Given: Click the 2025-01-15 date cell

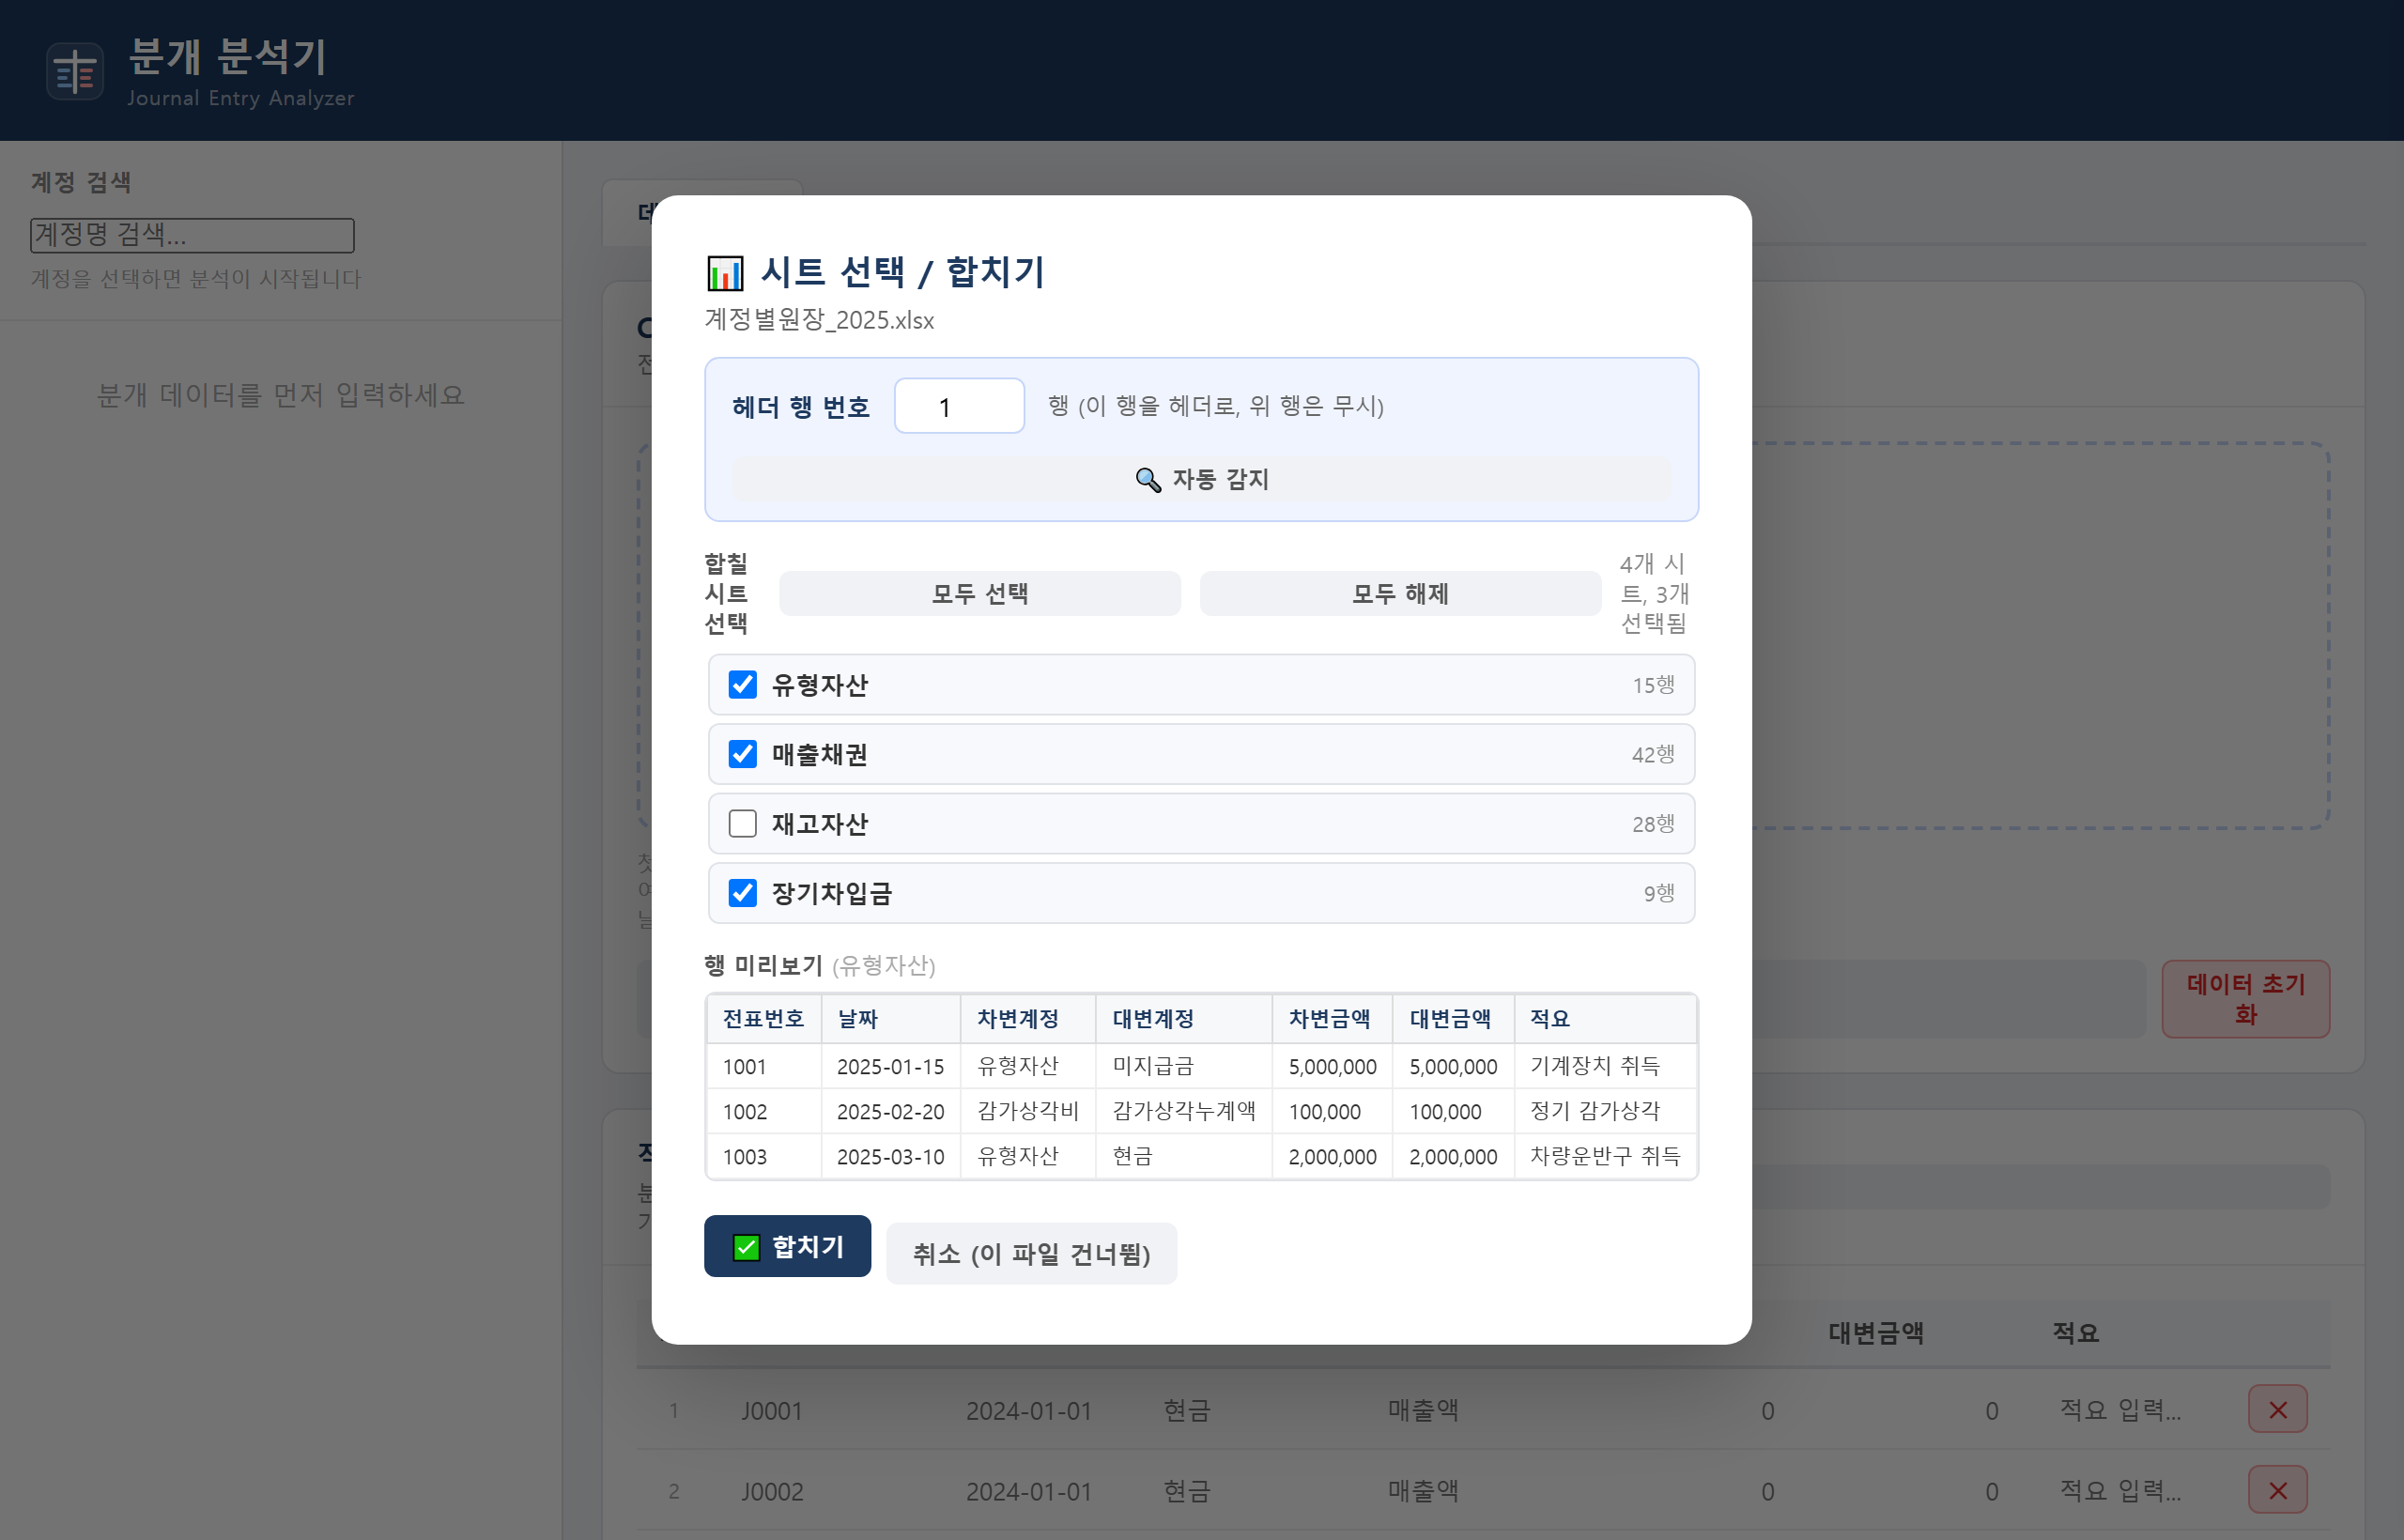Looking at the screenshot, I should coord(890,1067).
